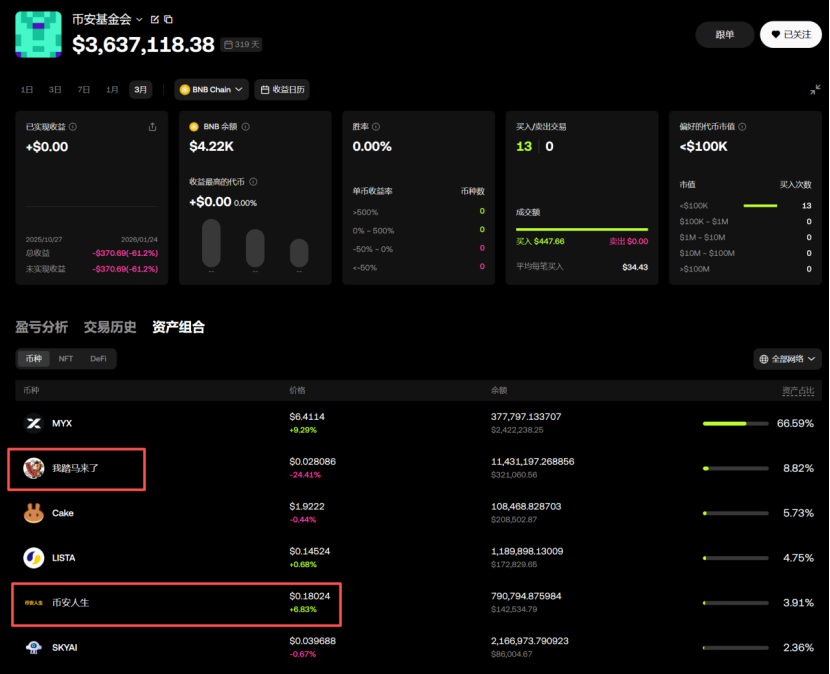830x674 pixels.
Task: Select the DeFi segment filter
Action: pyautogui.click(x=98, y=358)
